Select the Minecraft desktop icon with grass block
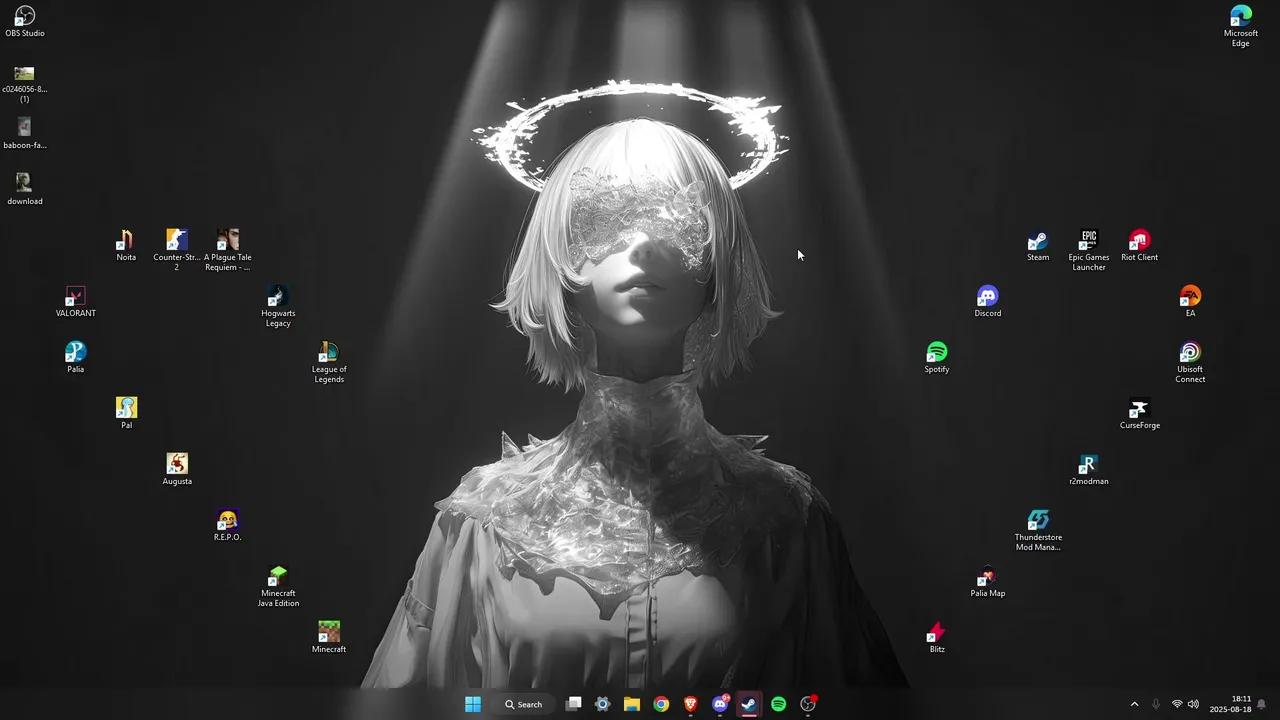Screen dimensions: 1280x720 [x=329, y=638]
